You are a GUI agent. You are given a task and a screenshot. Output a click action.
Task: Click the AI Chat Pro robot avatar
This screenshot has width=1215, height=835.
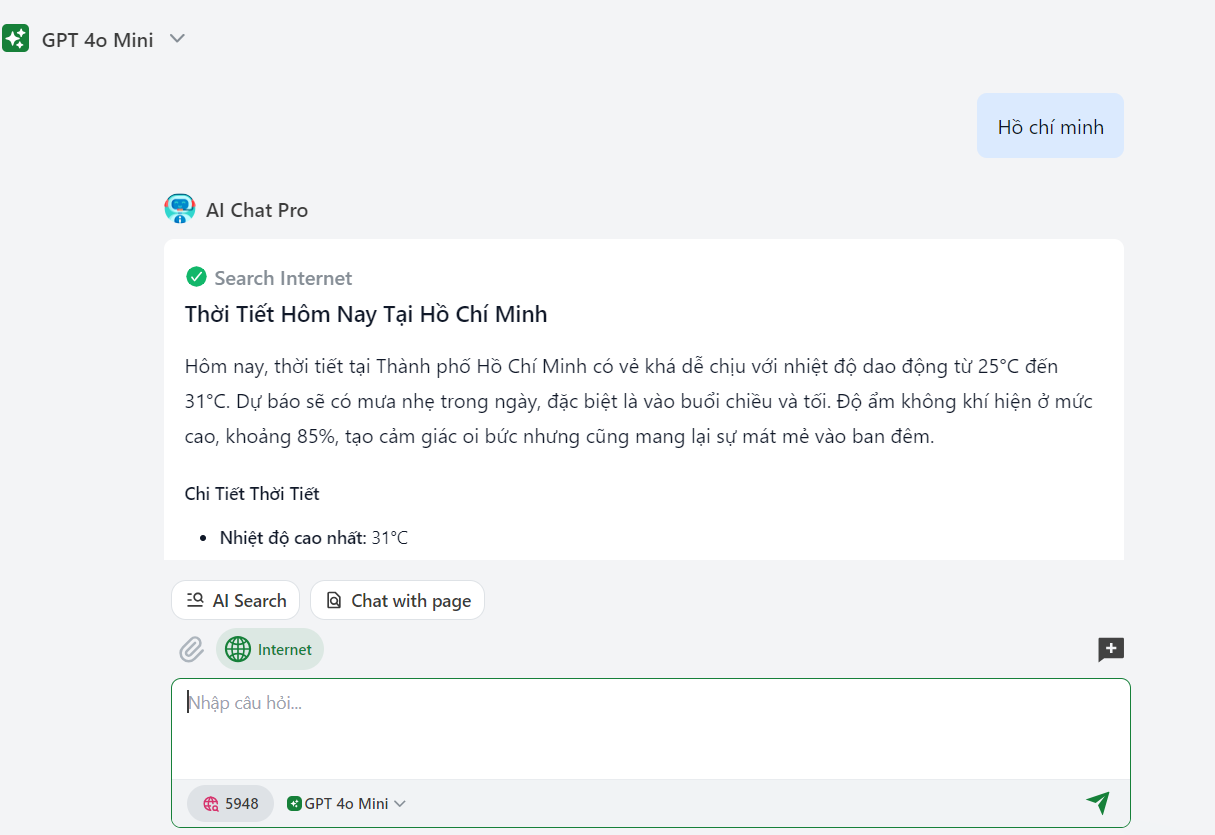tap(180, 209)
